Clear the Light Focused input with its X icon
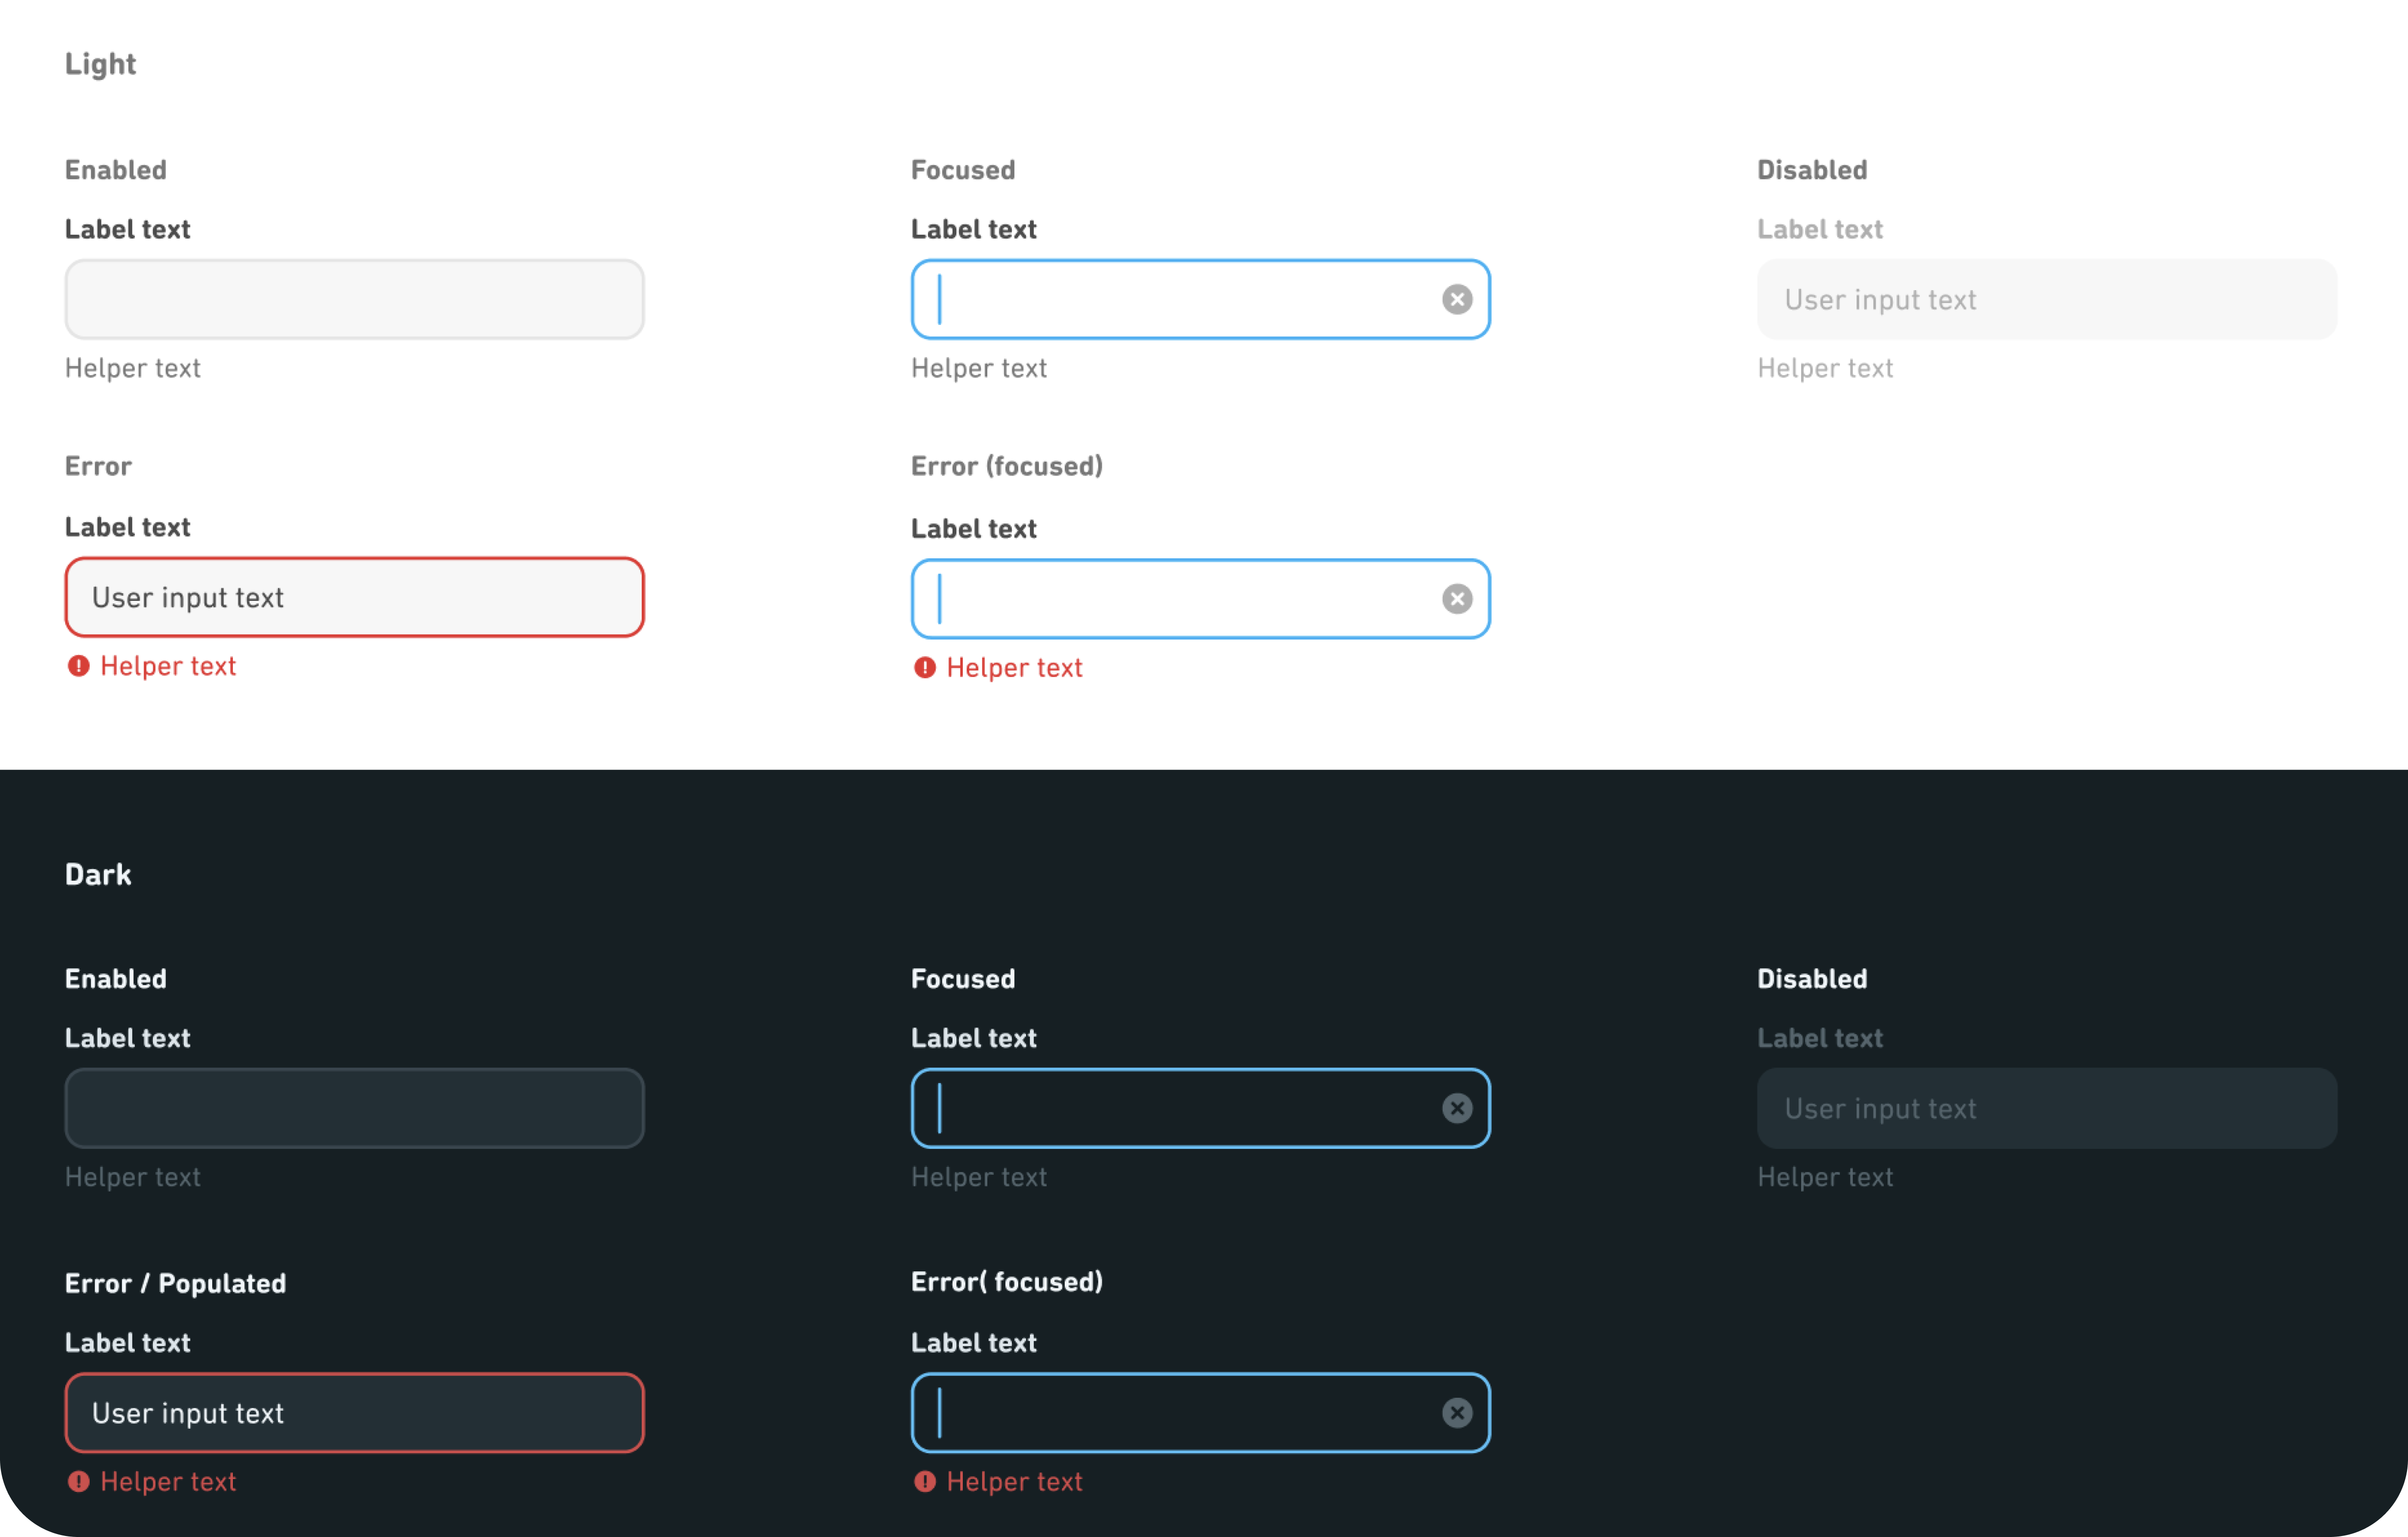This screenshot has height=1537, width=2408. pyautogui.click(x=1457, y=299)
